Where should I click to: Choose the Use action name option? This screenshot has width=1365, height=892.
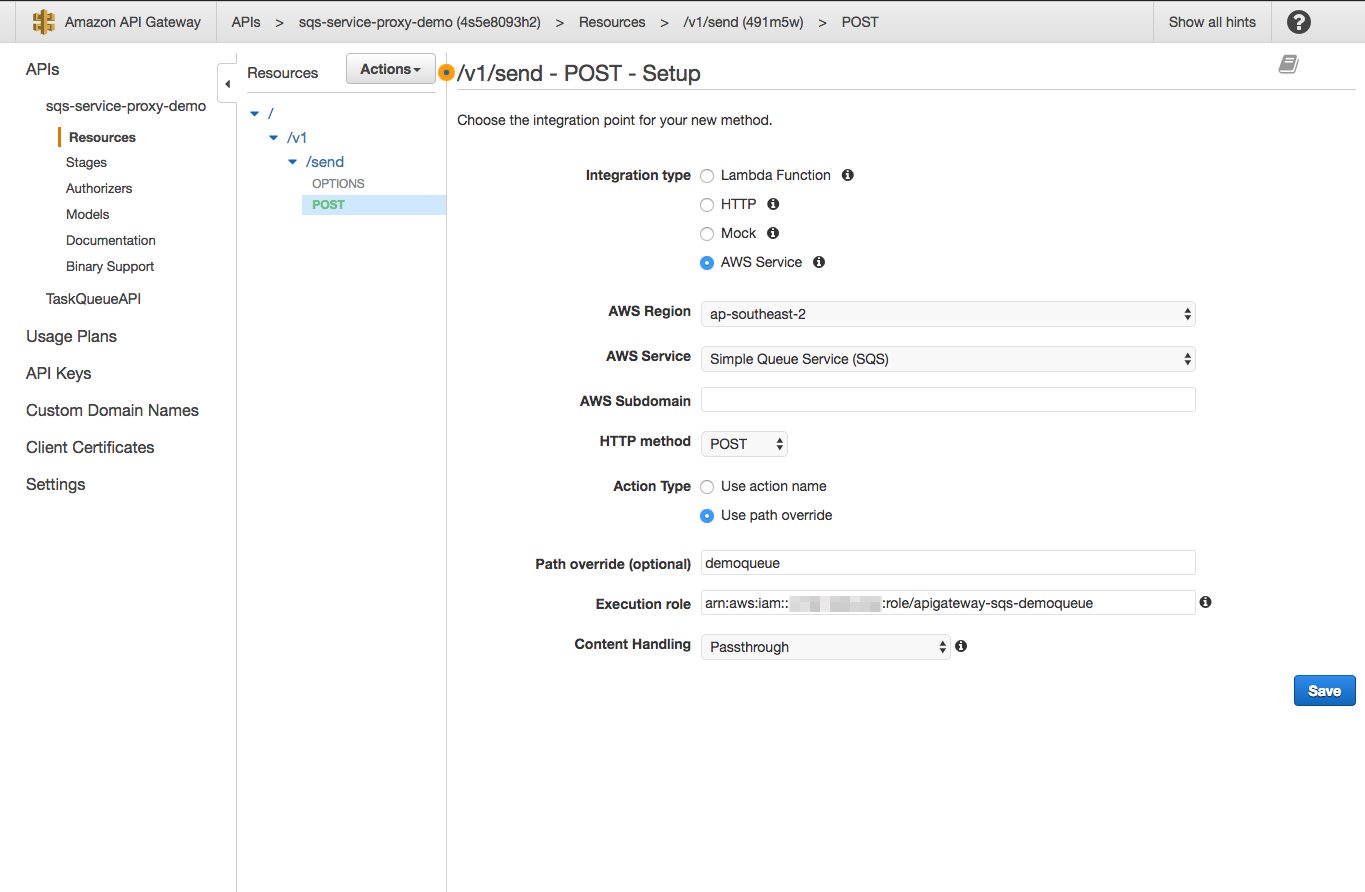point(707,487)
